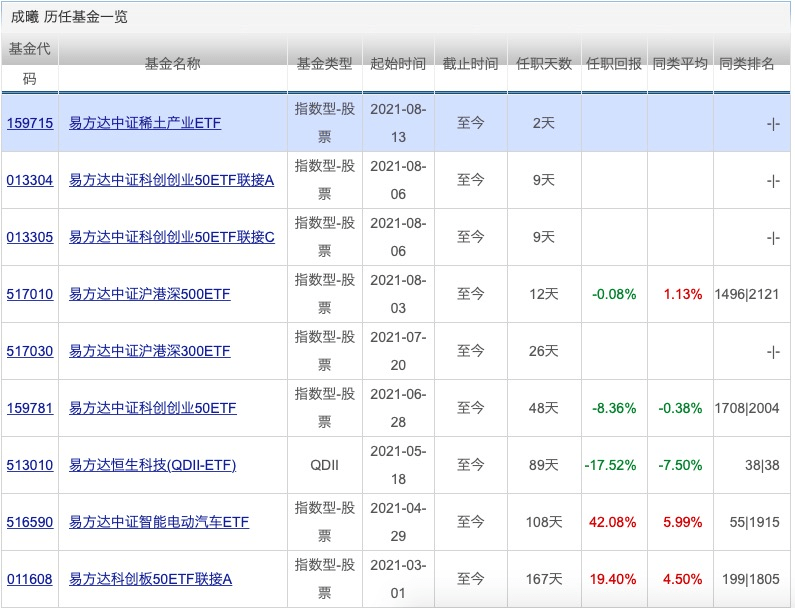The height and width of the screenshot is (608, 795).
Task: Click the -8.36% return value
Action: (614, 408)
